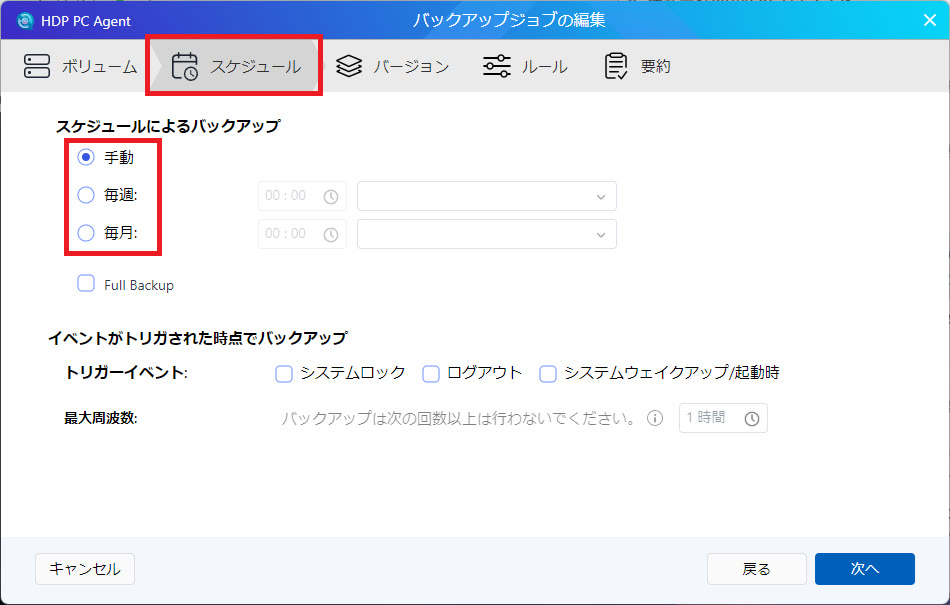
Task: Click the info icon beside maximum frequency
Action: tap(655, 418)
